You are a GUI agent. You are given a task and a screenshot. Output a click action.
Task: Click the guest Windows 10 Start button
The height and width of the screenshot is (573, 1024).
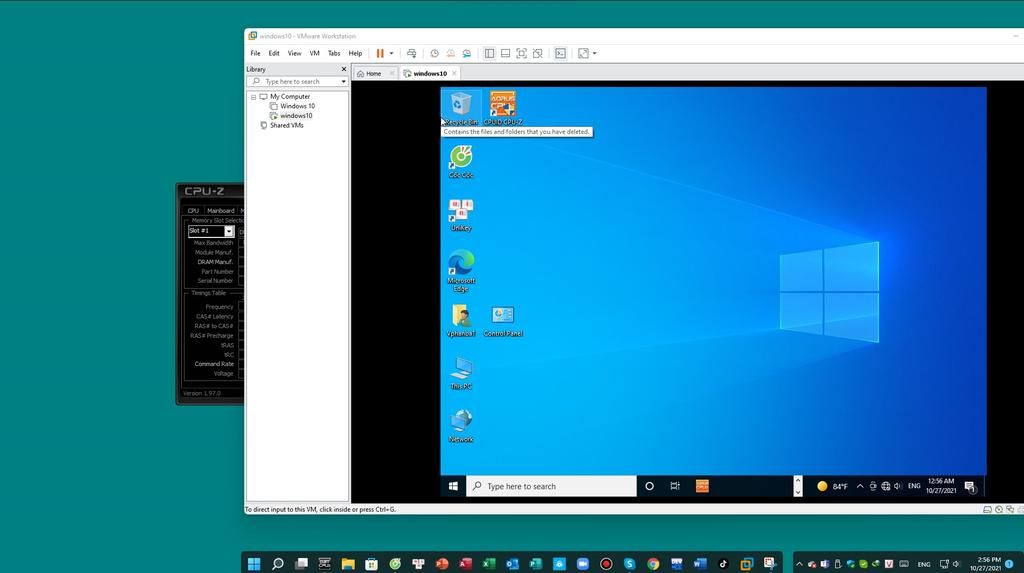coord(453,486)
